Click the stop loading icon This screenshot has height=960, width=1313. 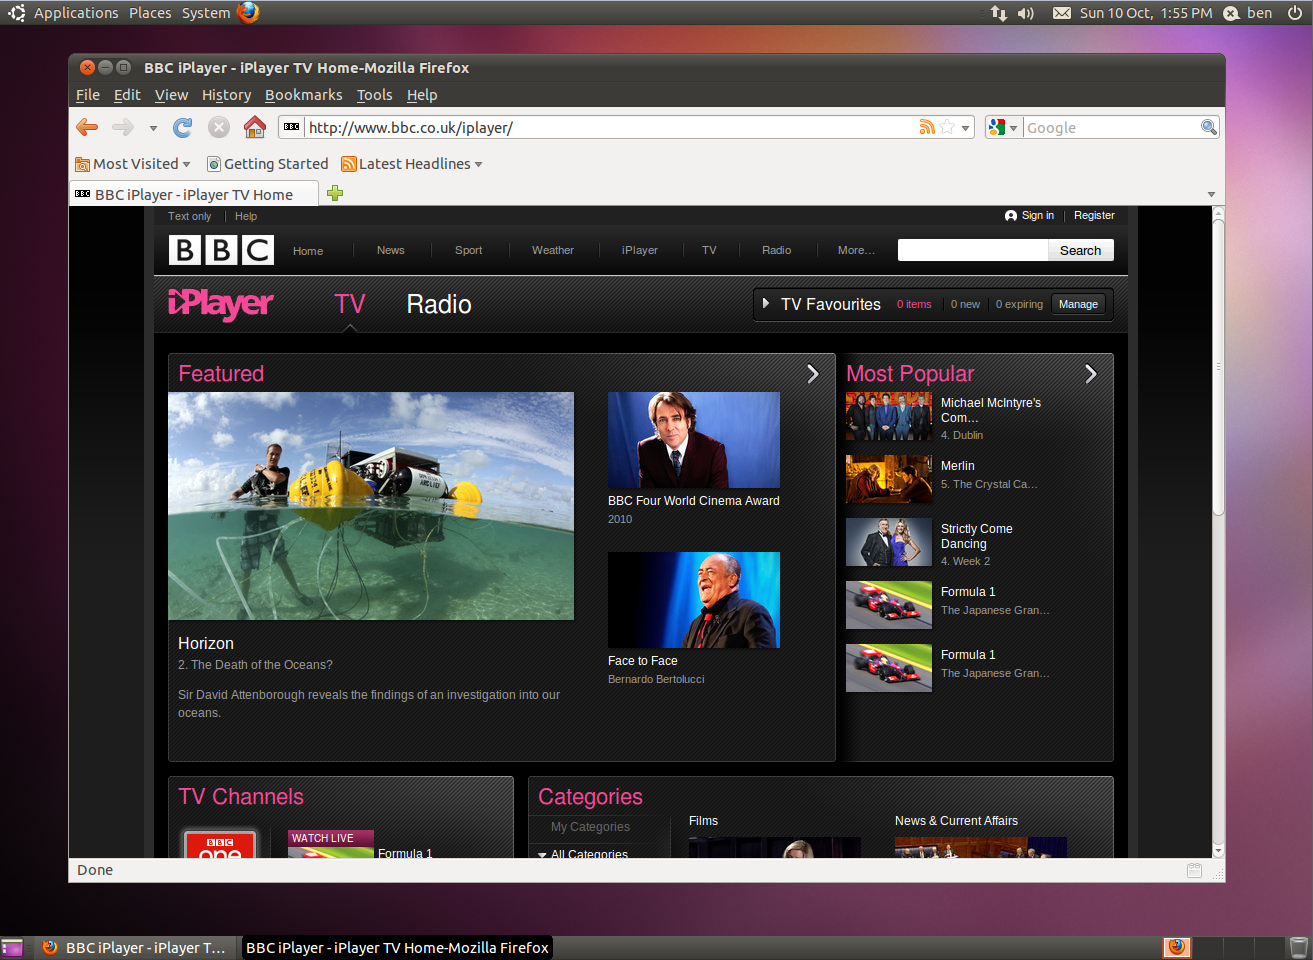pos(219,127)
